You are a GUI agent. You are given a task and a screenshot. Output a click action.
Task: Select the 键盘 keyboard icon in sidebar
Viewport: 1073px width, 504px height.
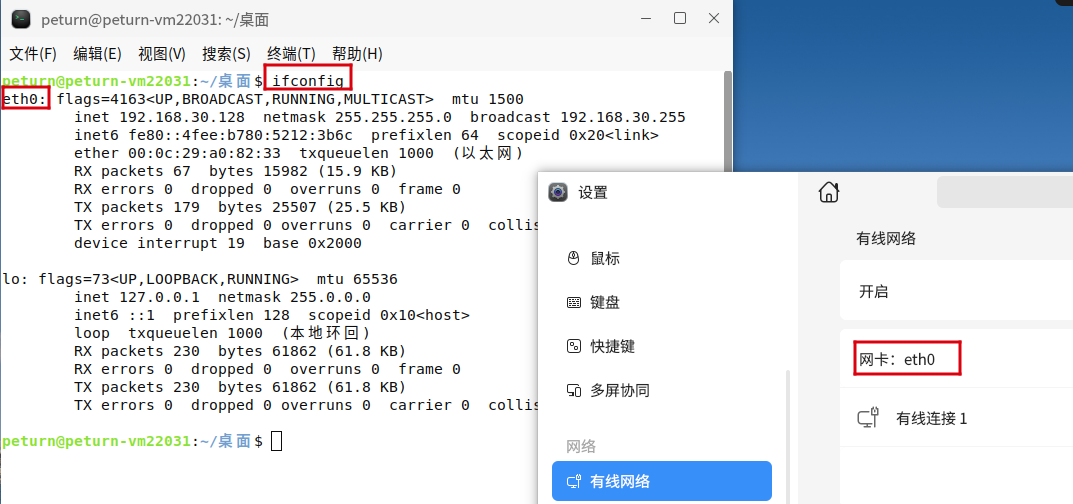(574, 302)
